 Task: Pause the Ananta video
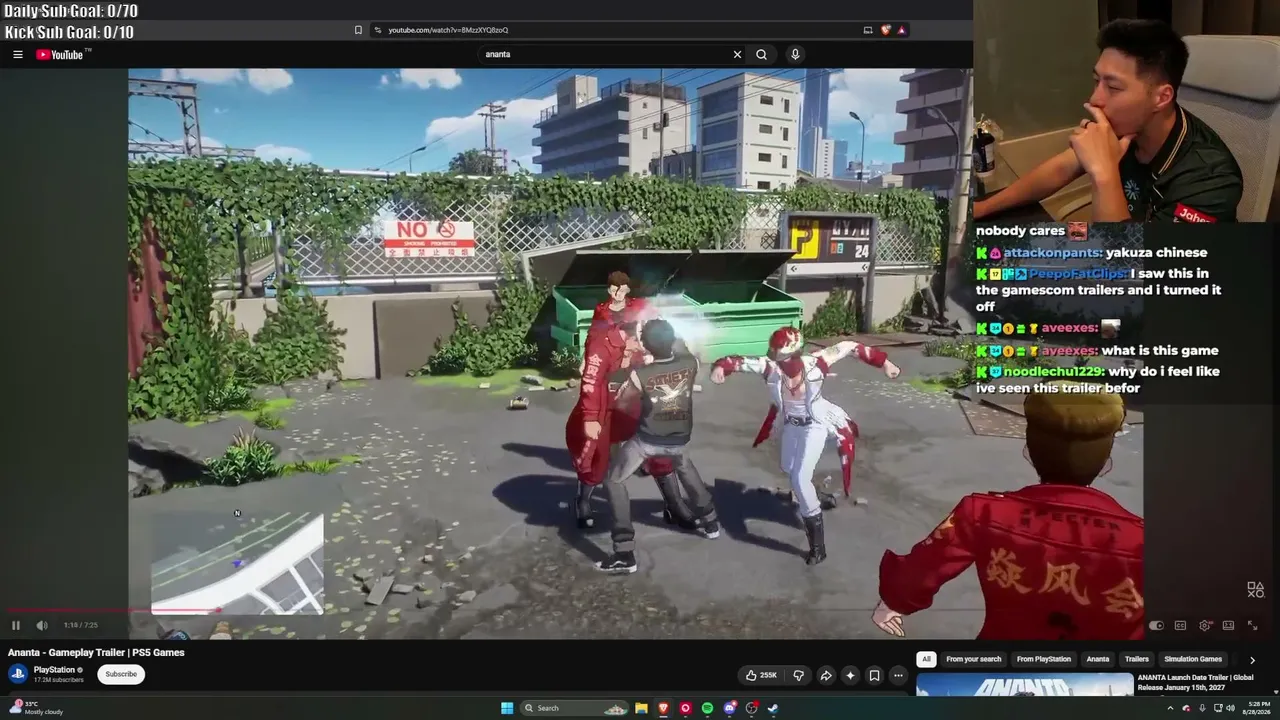pos(16,625)
